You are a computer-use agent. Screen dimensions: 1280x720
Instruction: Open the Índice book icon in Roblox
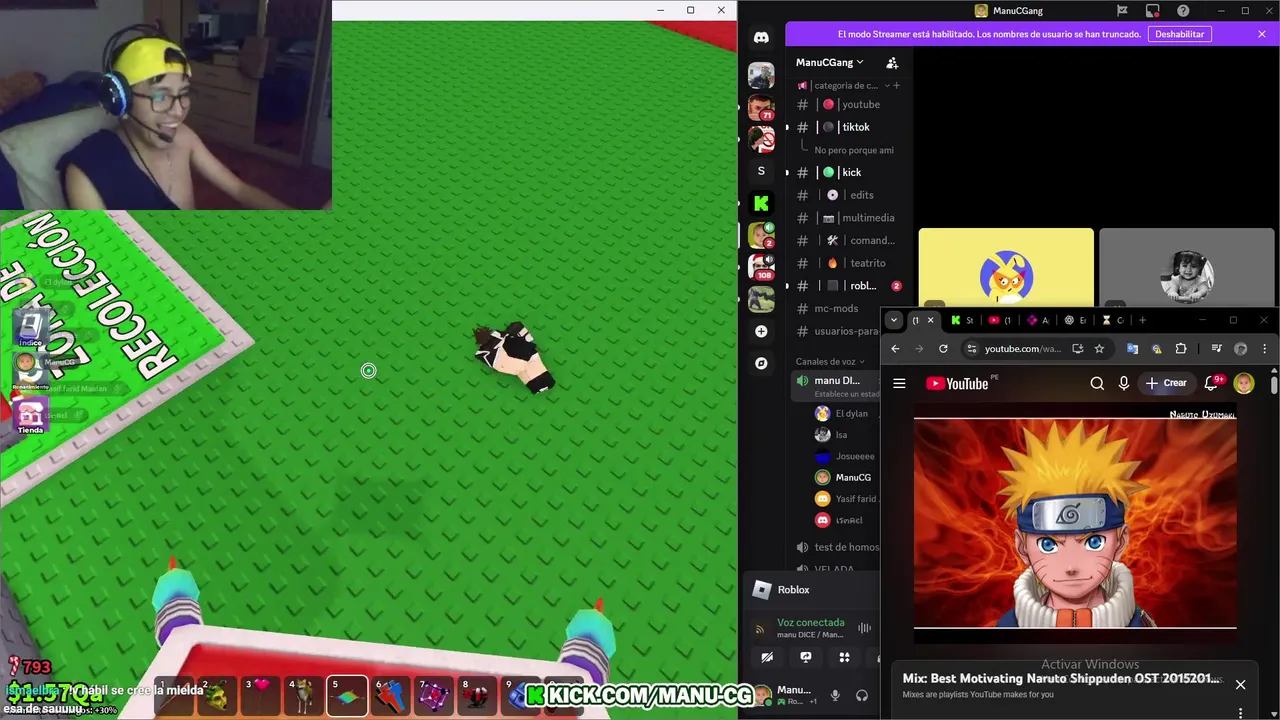[x=30, y=329]
